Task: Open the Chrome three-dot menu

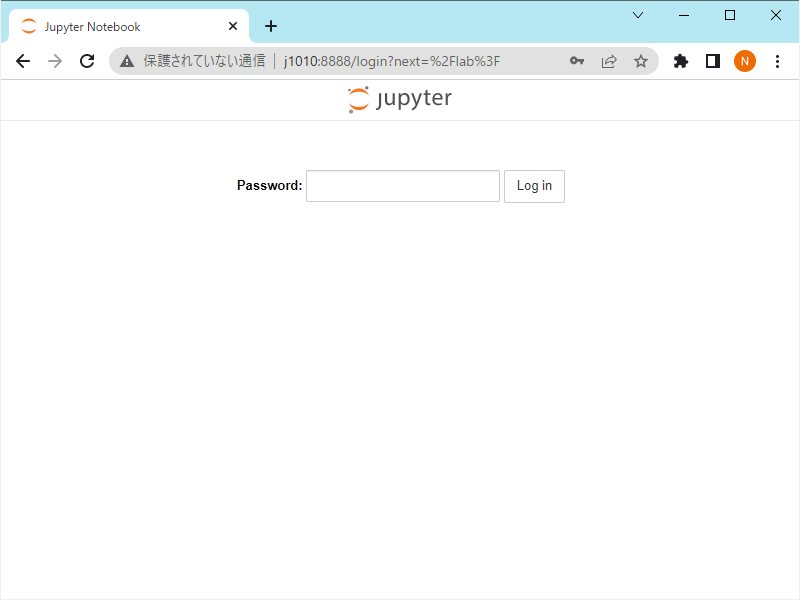Action: [x=777, y=61]
